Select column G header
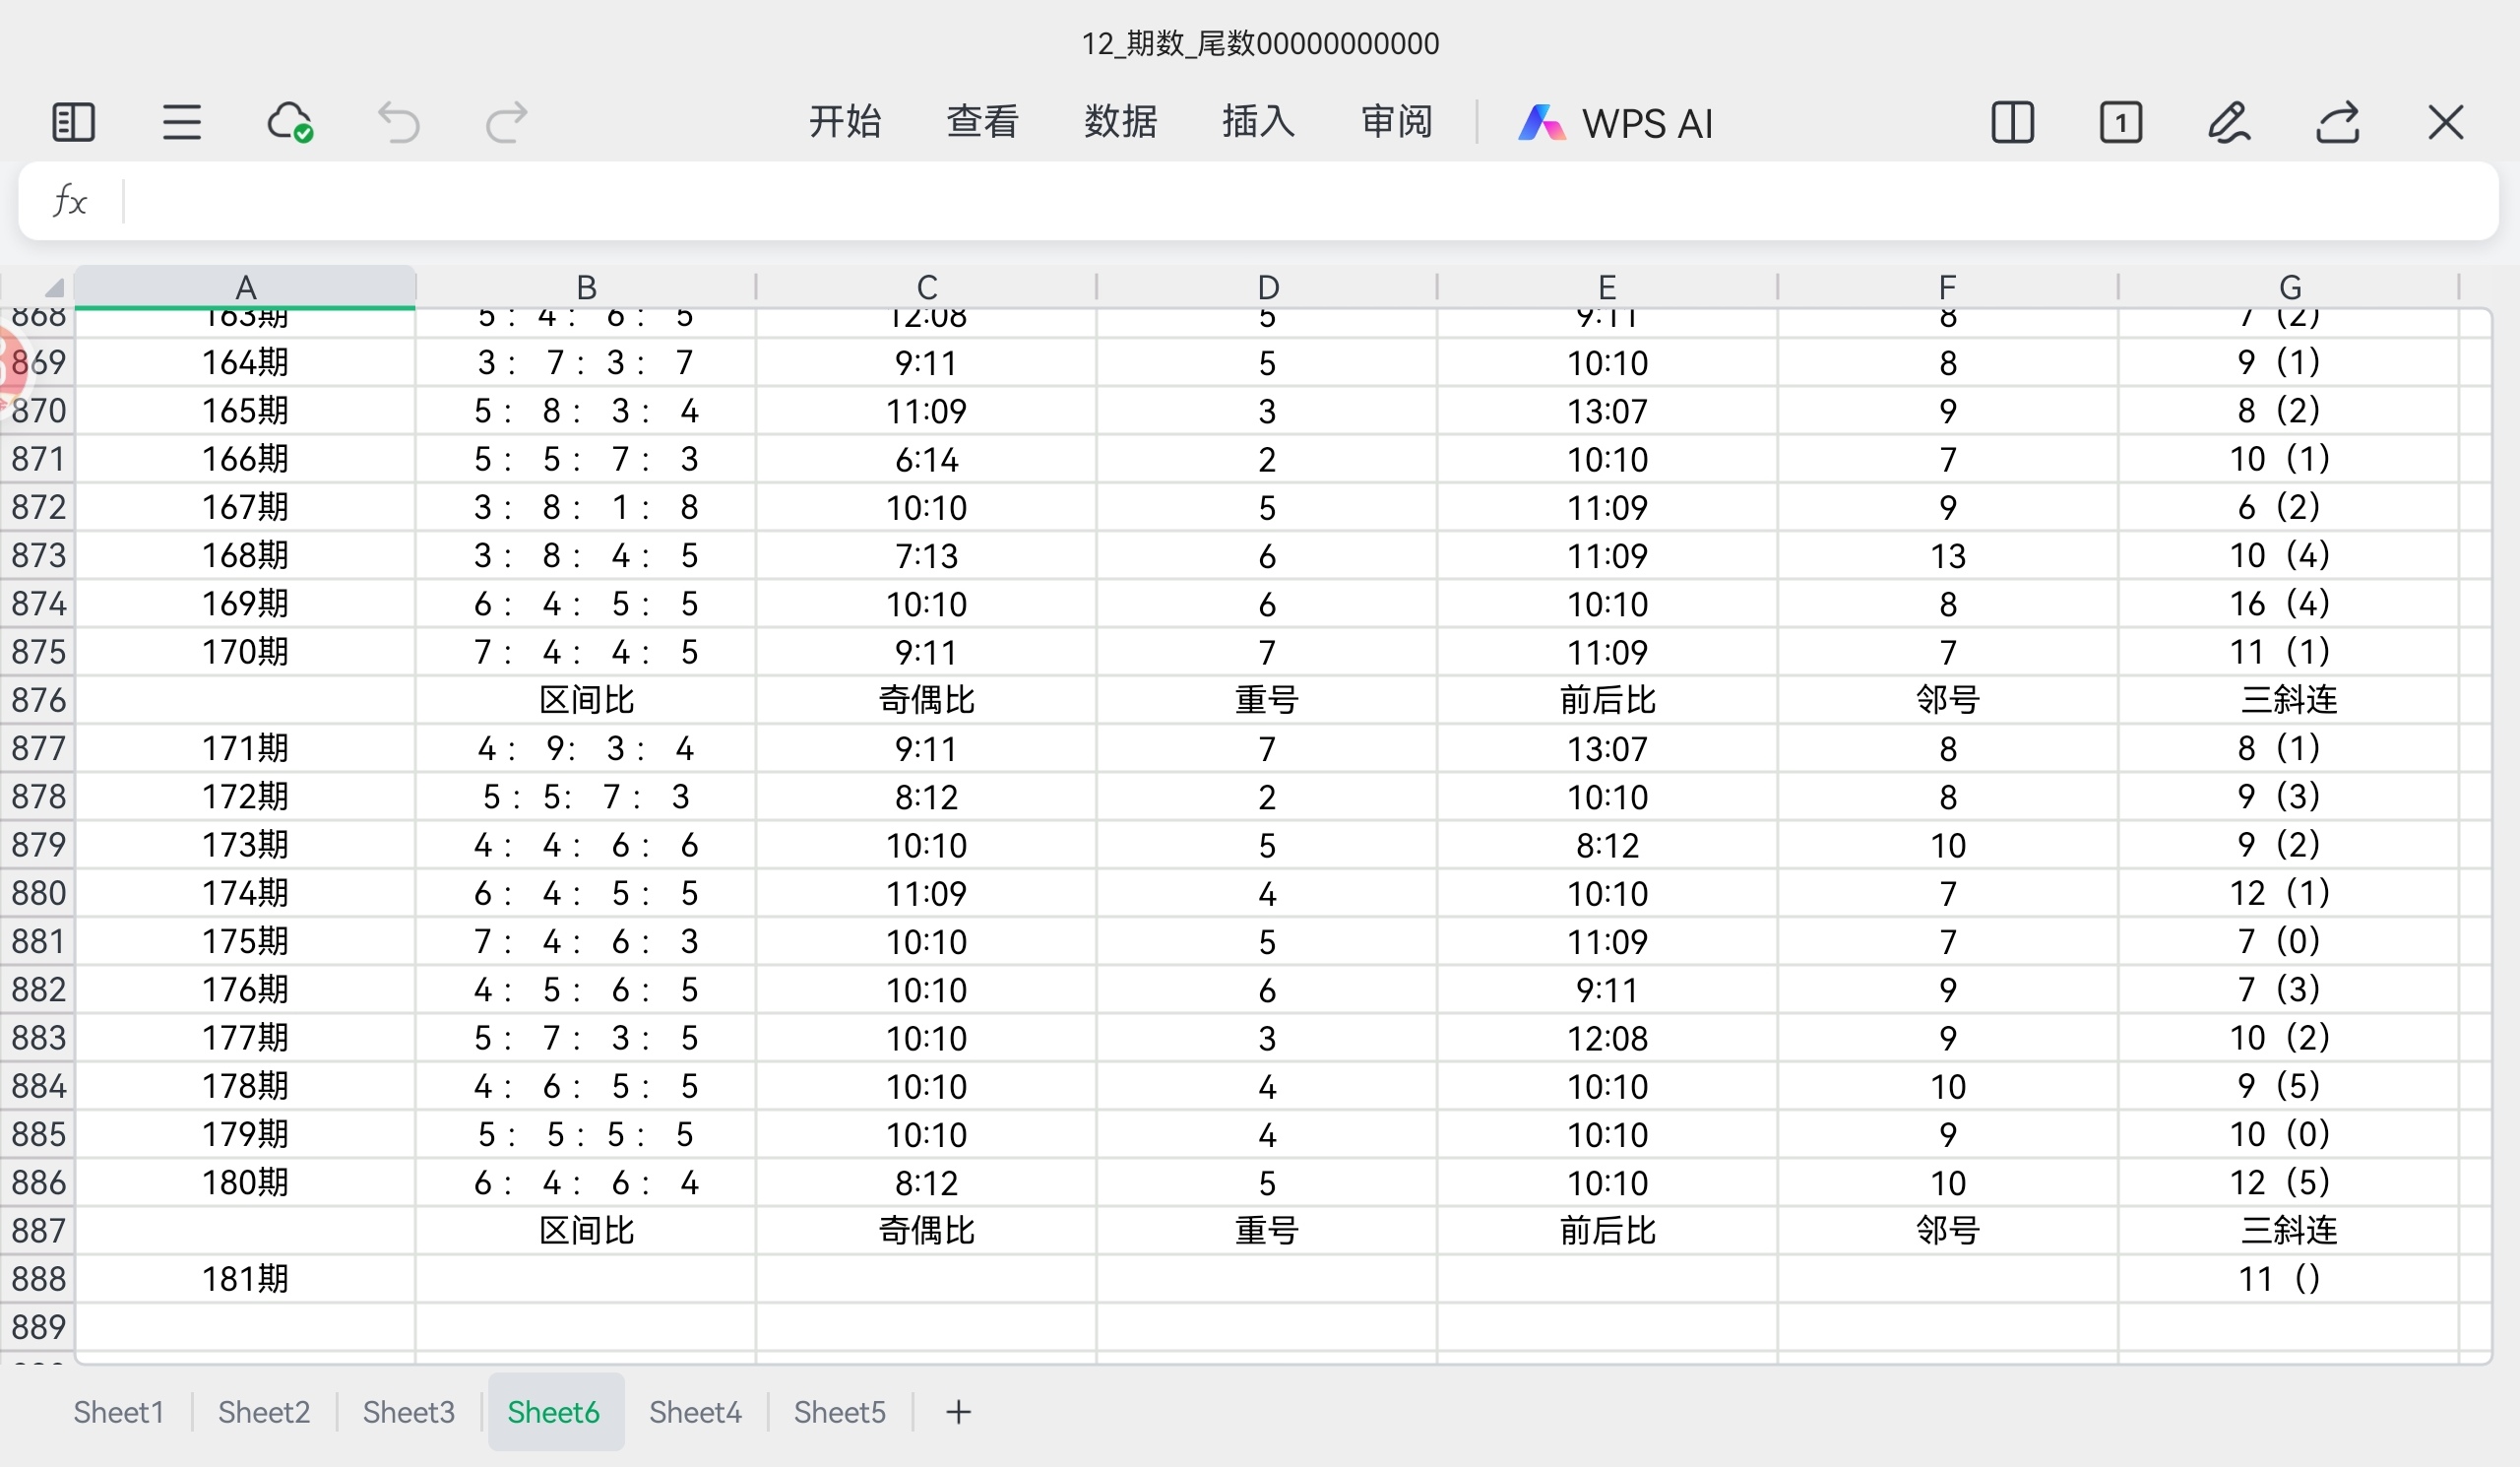2520x1467 pixels. 2289,287
